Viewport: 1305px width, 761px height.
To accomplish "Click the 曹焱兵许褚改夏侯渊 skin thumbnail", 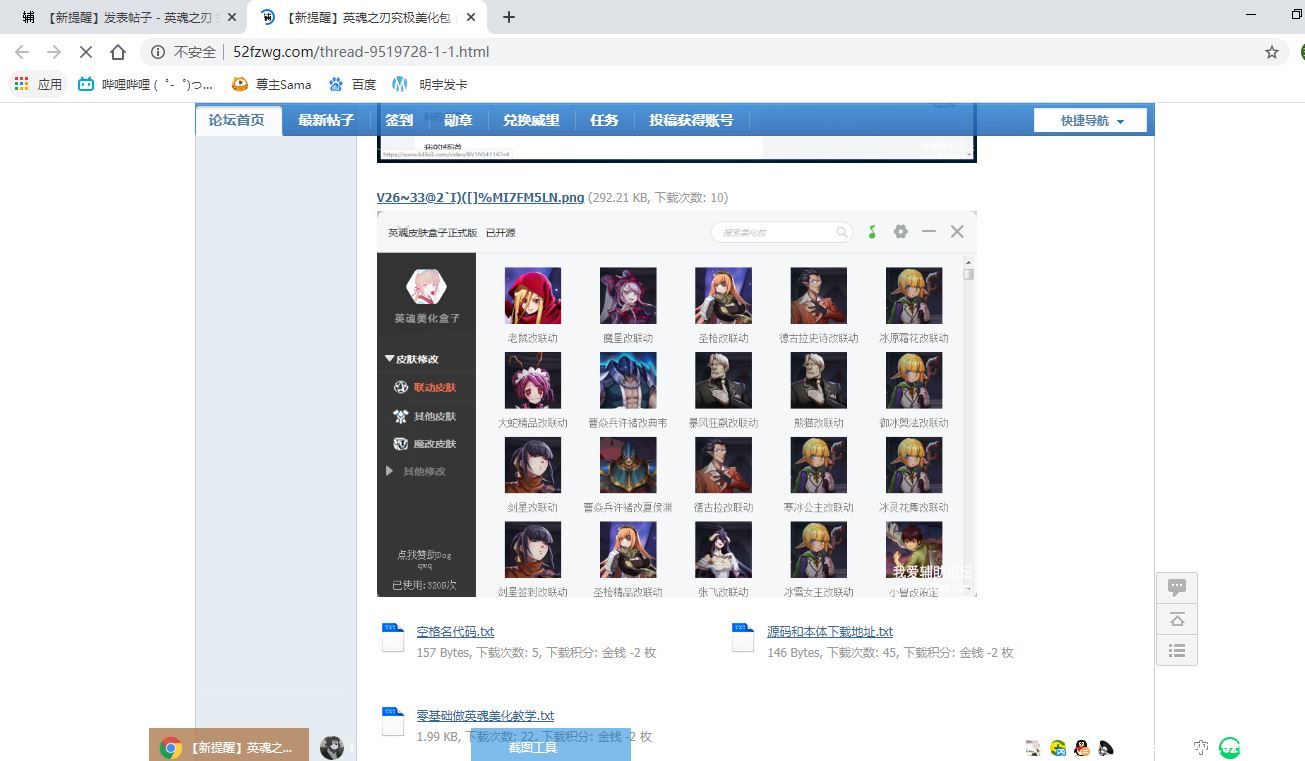I will (x=628, y=465).
